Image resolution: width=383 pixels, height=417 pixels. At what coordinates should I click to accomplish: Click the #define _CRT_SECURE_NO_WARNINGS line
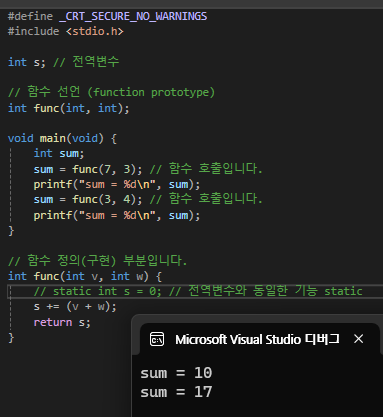tap(107, 16)
